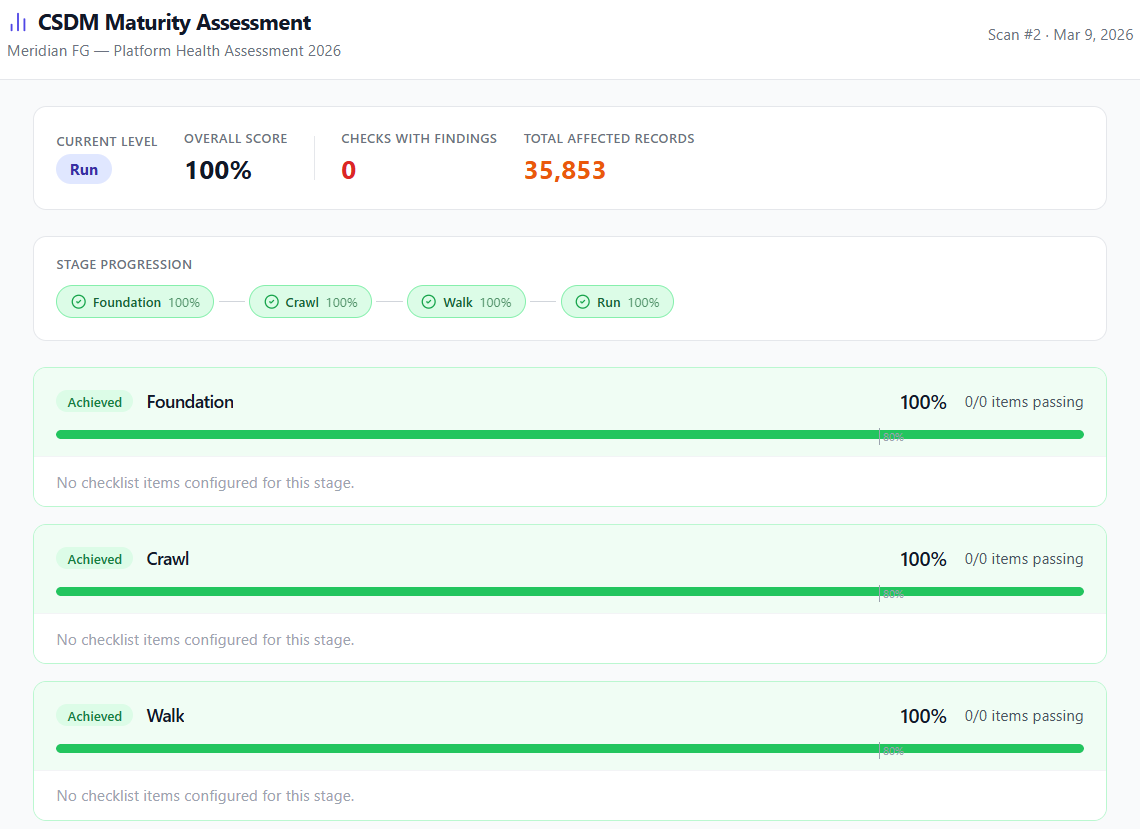Click the Crawl progress bar threshold marker
This screenshot has height=829, width=1140.
pyautogui.click(x=879, y=592)
